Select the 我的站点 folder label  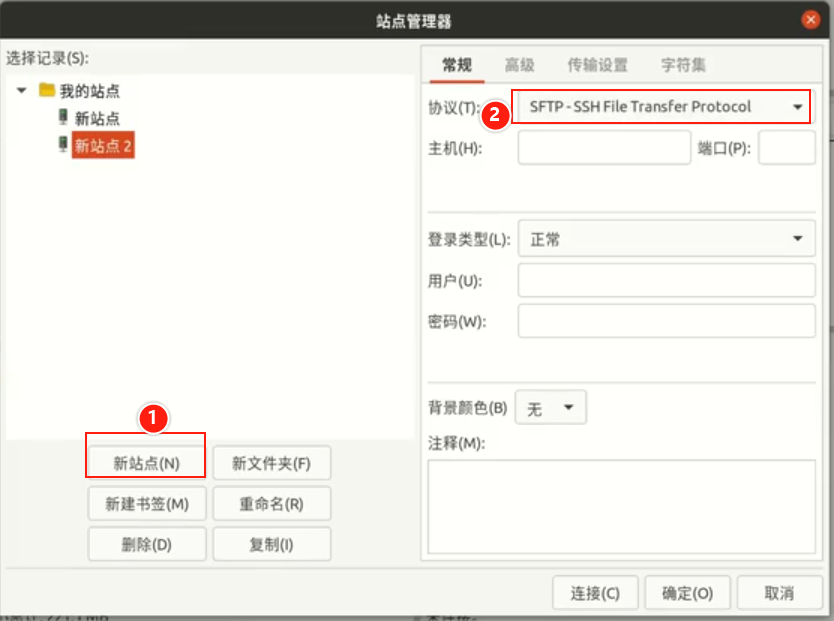click(89, 90)
